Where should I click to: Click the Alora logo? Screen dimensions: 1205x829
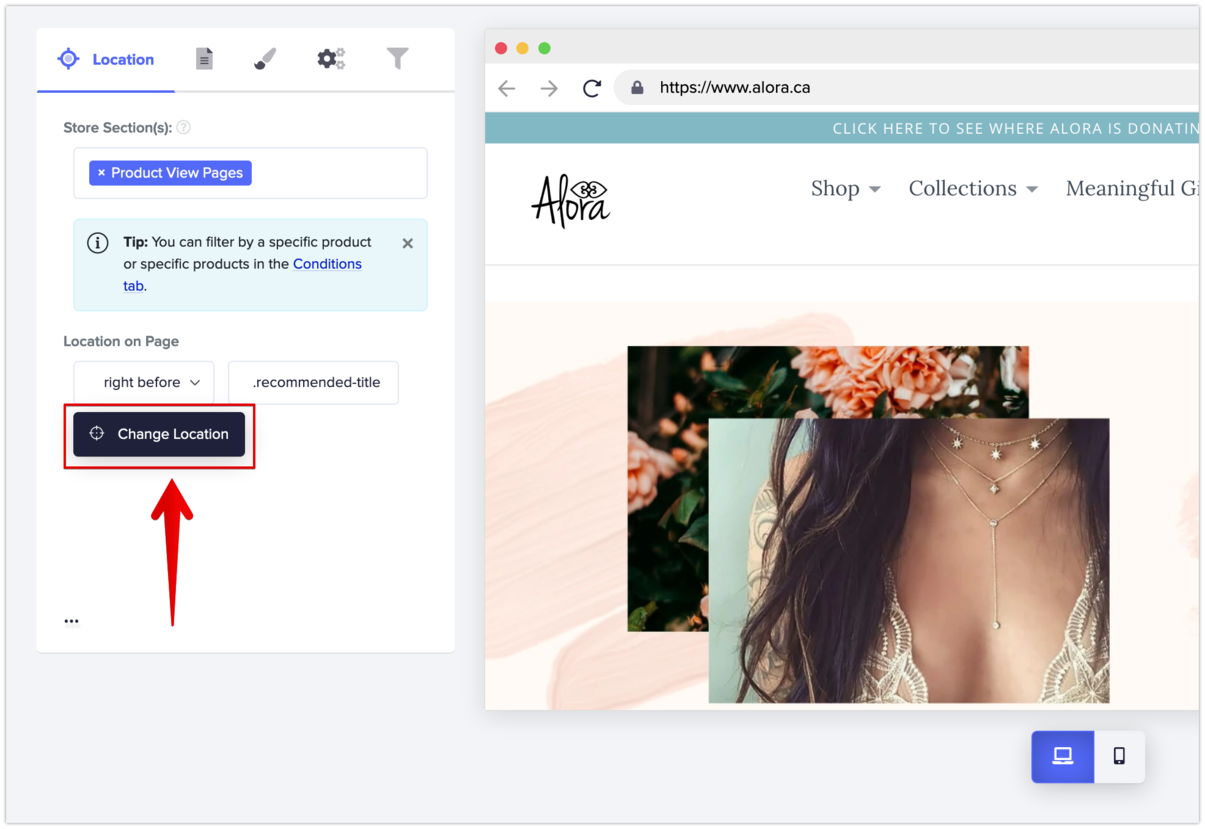[x=570, y=200]
